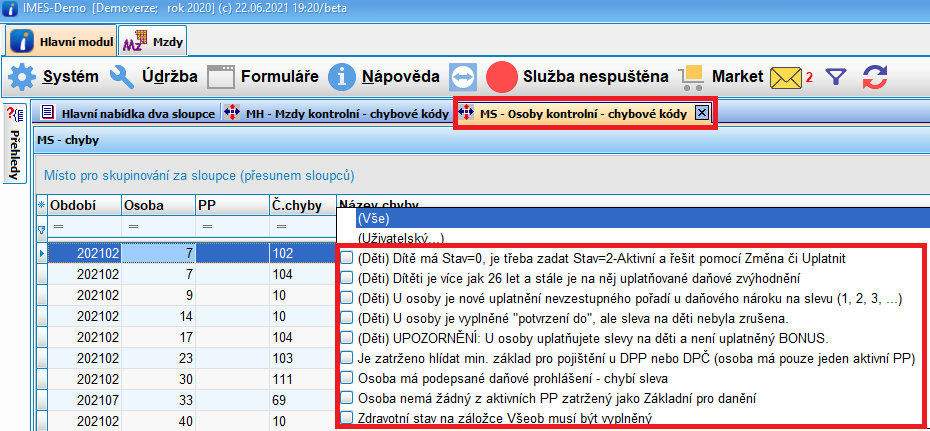Click PP filter row cell

pyautogui.click(x=232, y=227)
